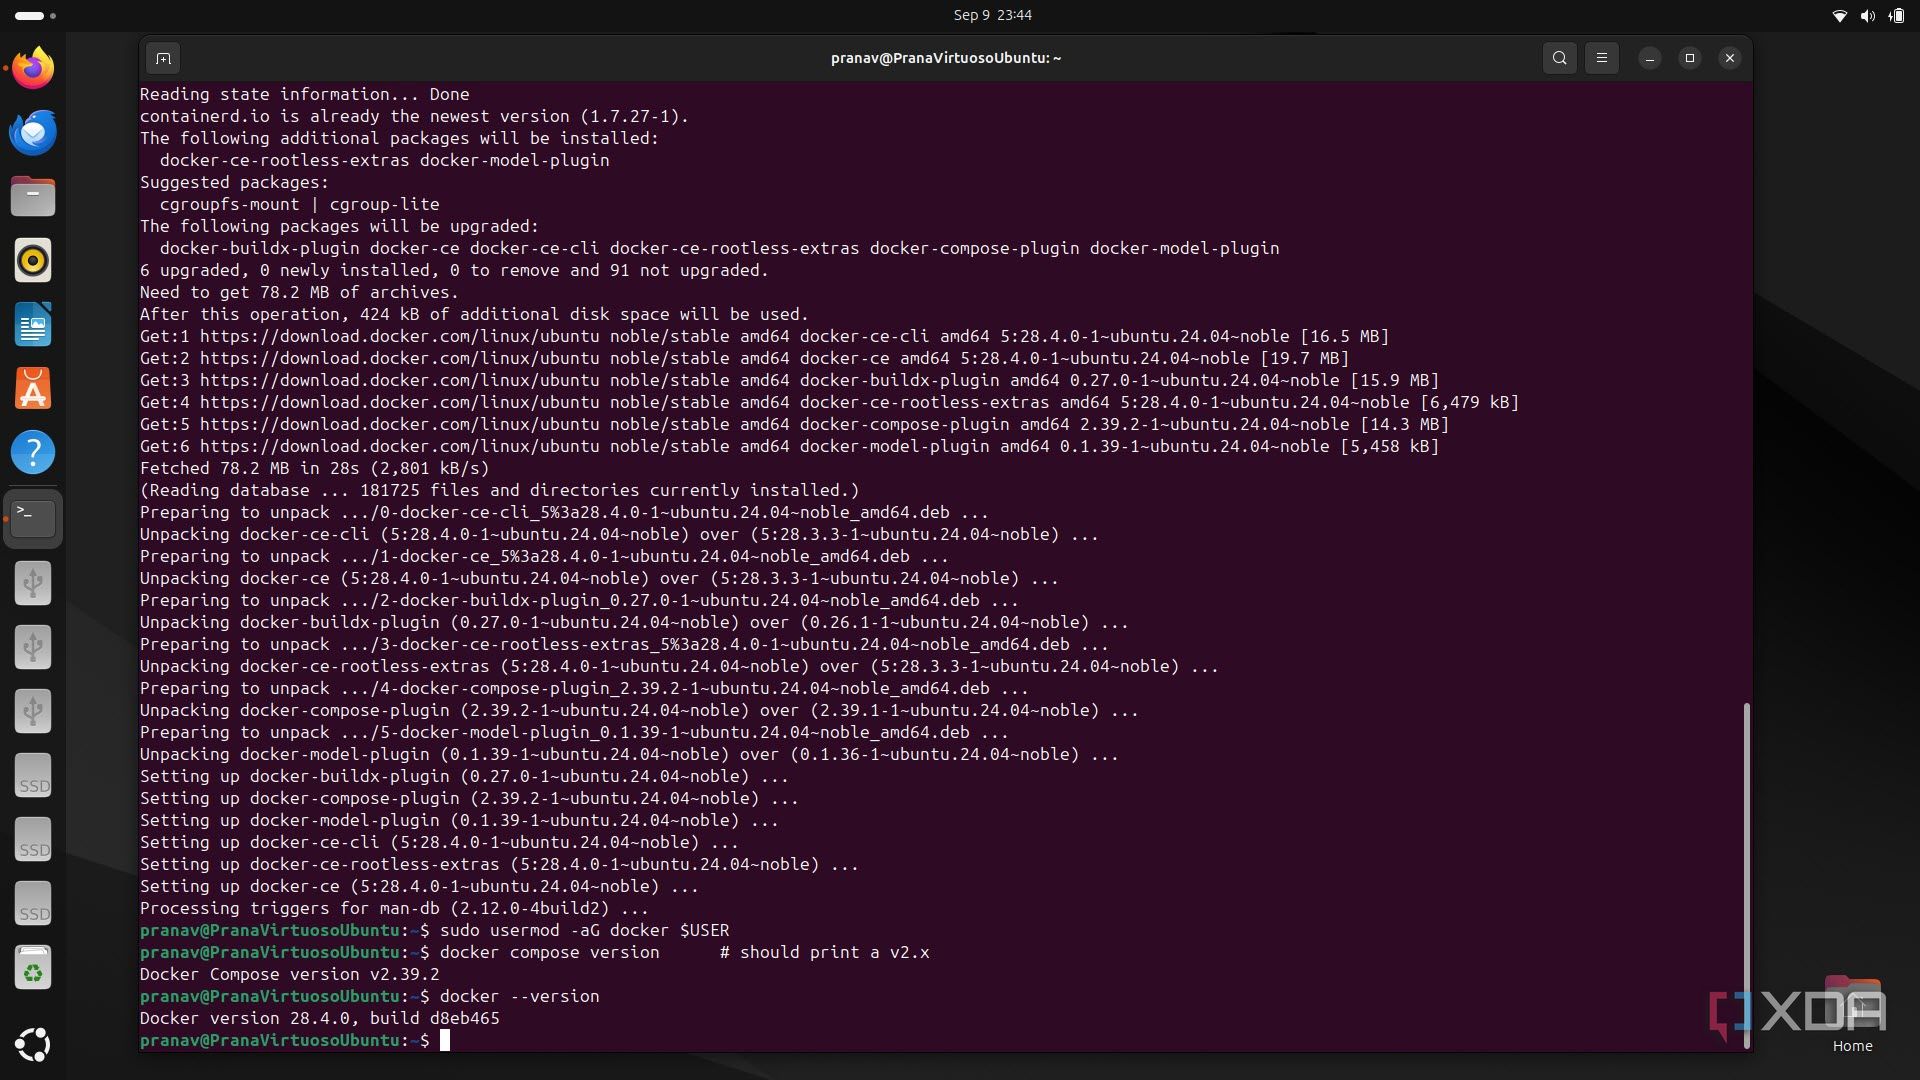
Task: Open the Activities overview indicator
Action: coord(35,15)
